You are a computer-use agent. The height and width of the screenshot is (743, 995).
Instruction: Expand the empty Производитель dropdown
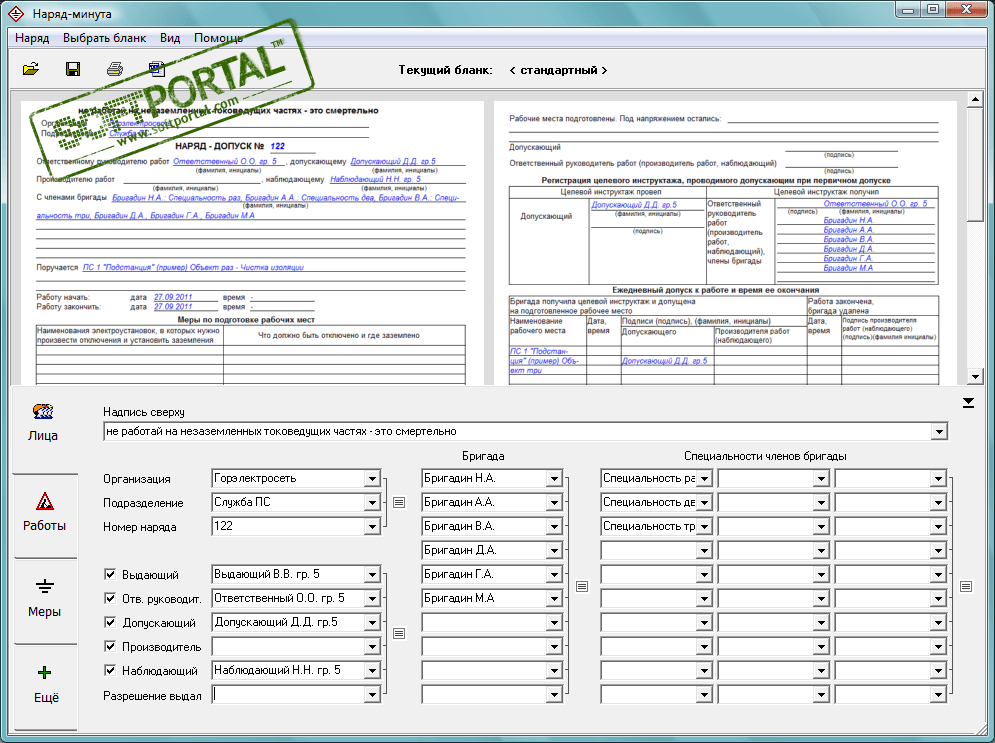pyautogui.click(x=372, y=647)
